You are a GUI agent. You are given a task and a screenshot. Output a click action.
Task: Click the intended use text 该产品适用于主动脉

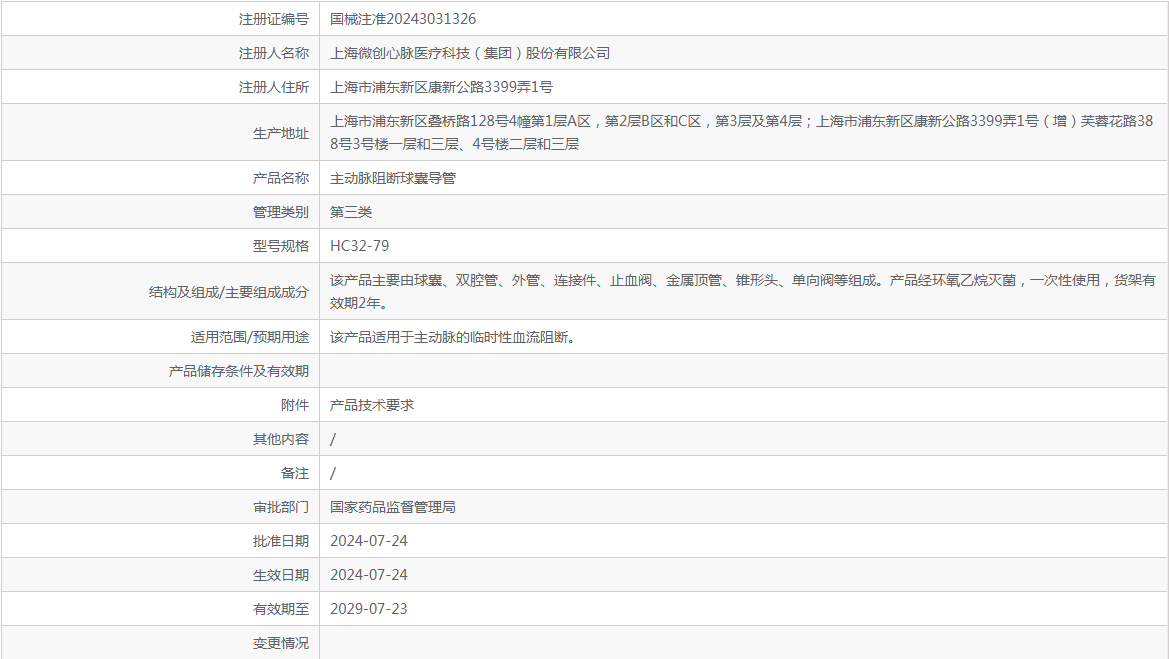452,337
